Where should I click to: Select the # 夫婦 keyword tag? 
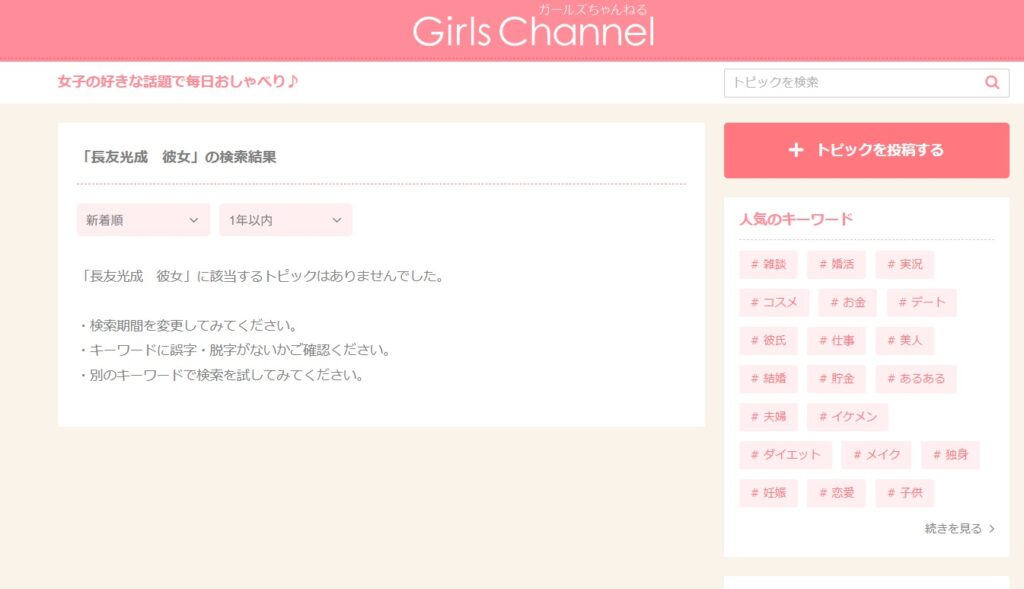click(x=768, y=417)
